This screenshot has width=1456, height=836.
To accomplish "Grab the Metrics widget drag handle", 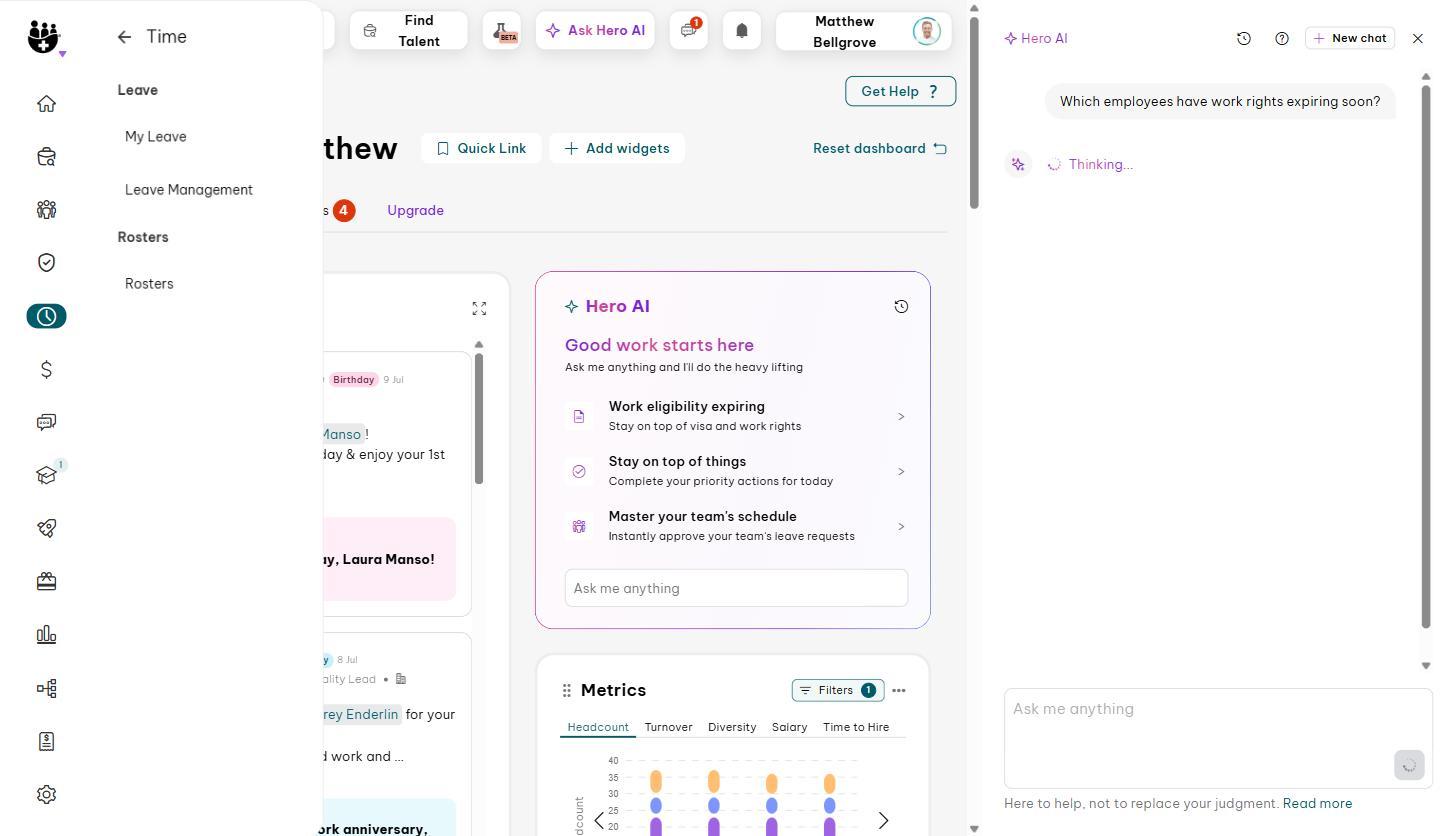I will [x=566, y=690].
